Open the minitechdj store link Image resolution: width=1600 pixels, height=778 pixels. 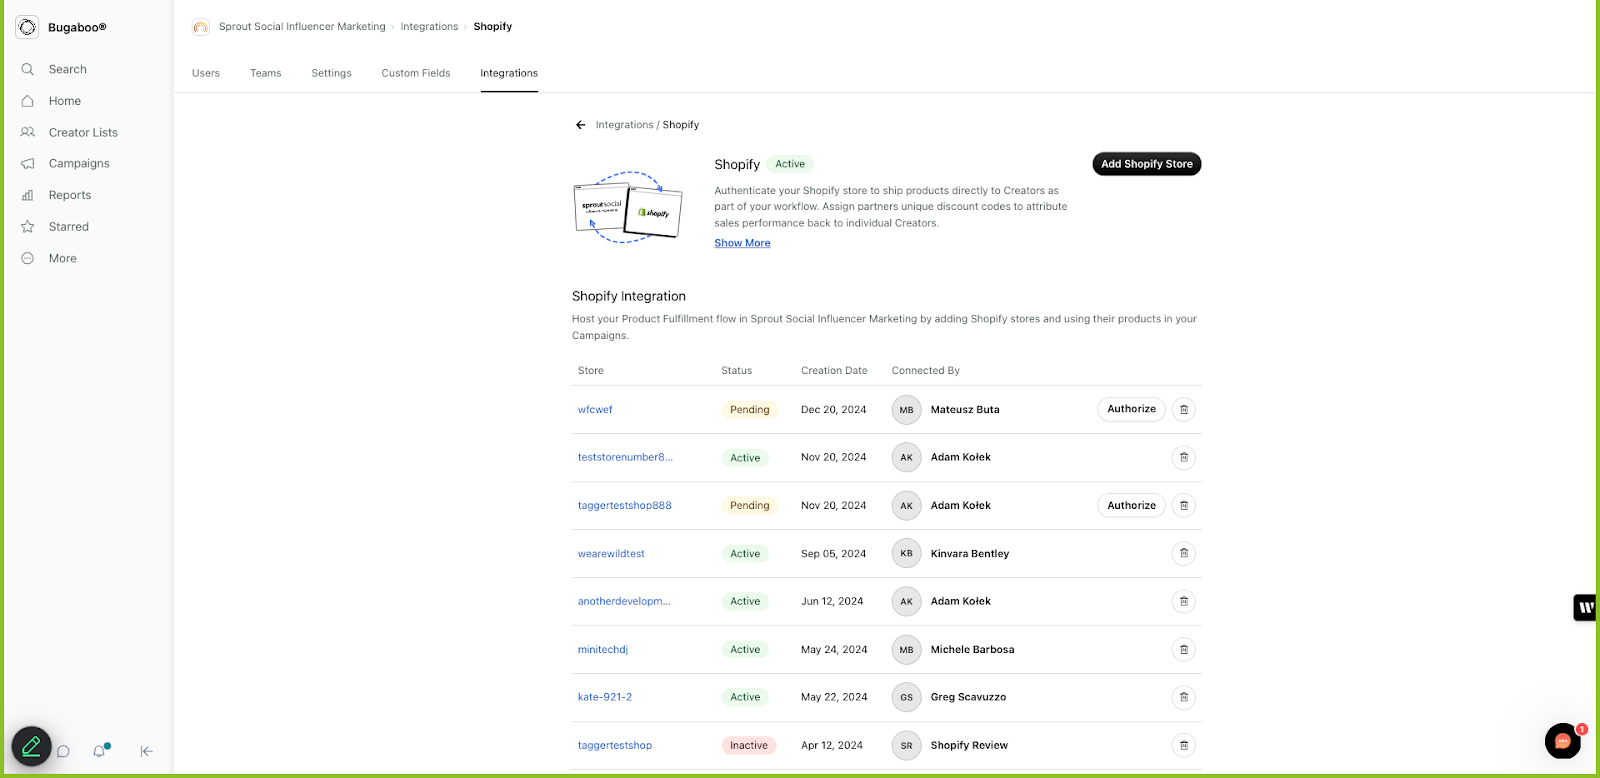click(x=603, y=650)
